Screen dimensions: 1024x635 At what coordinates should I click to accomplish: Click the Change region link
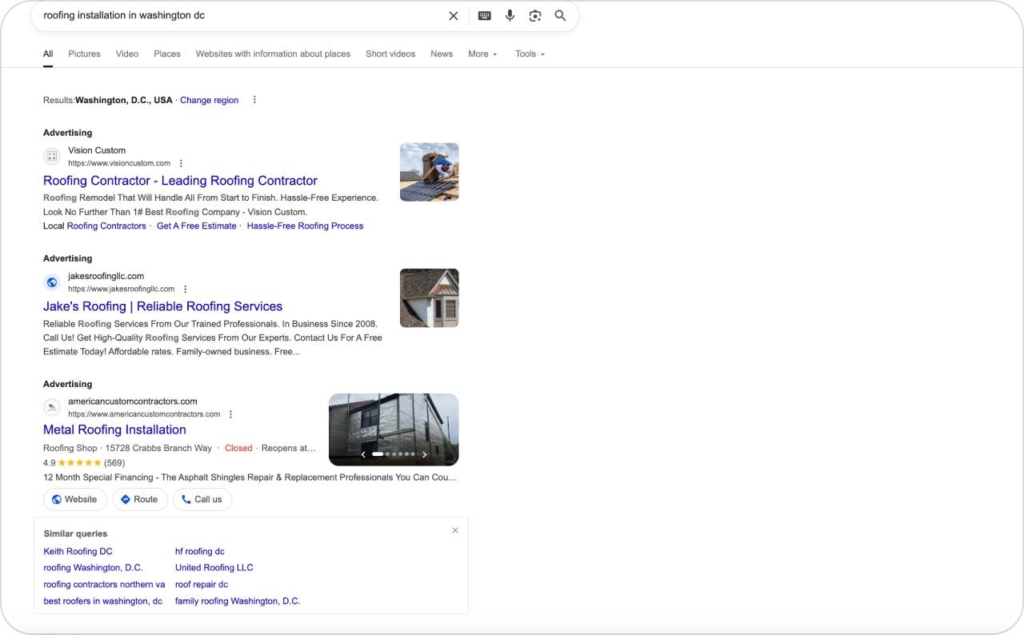[209, 100]
